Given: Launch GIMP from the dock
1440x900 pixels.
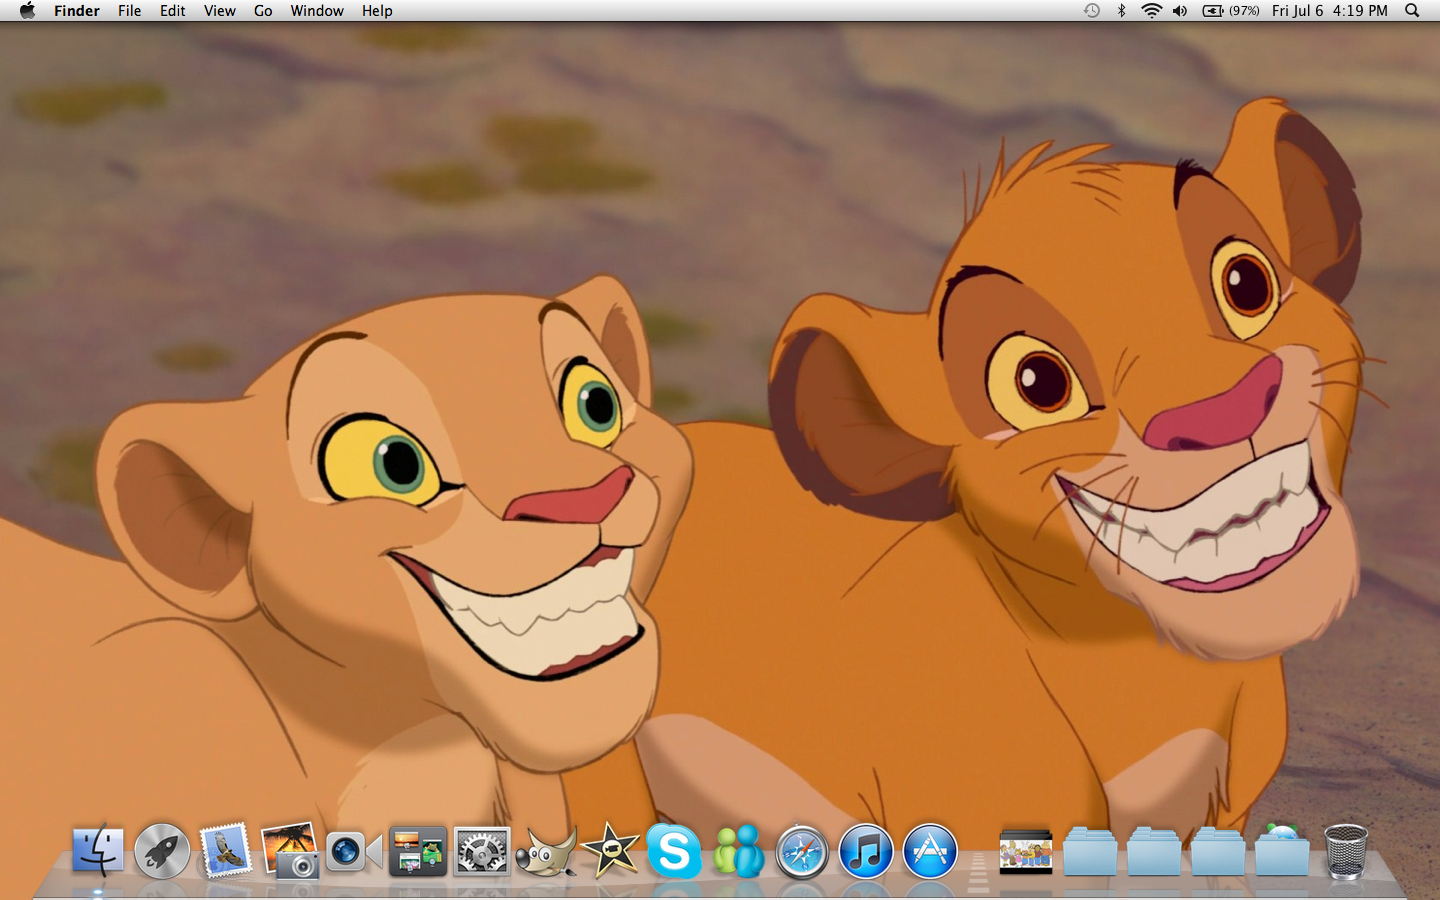Looking at the screenshot, I should click(x=546, y=852).
